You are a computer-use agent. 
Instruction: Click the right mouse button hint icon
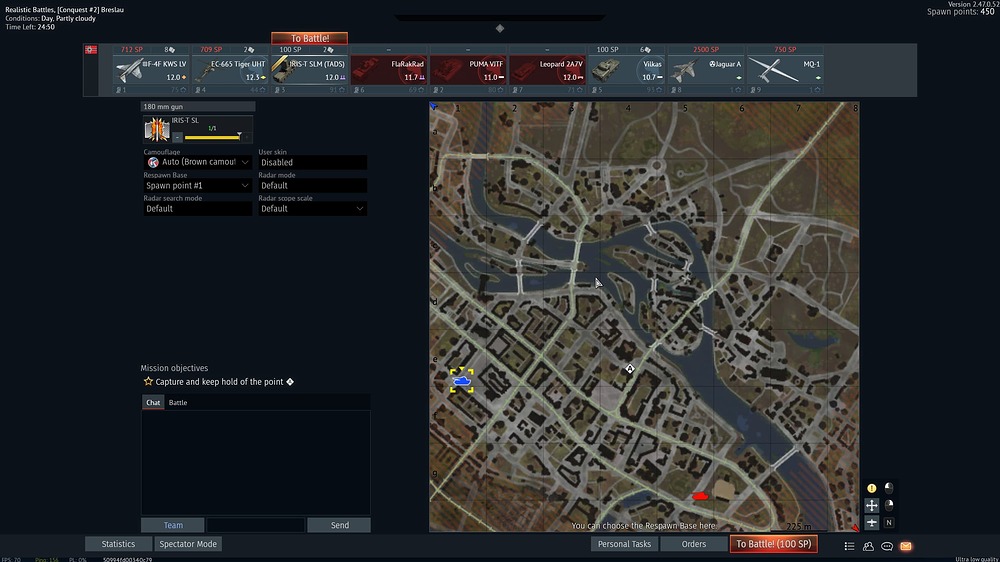coord(889,505)
